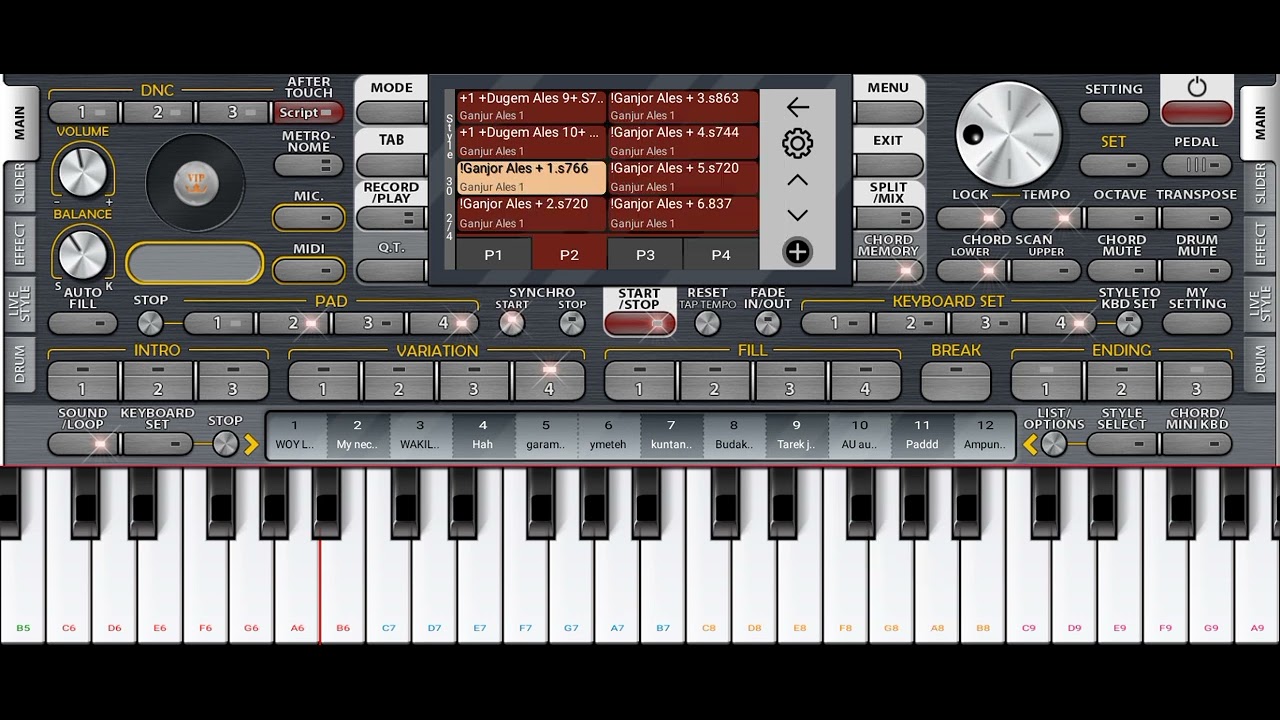Add new style with plus icon

[797, 252]
